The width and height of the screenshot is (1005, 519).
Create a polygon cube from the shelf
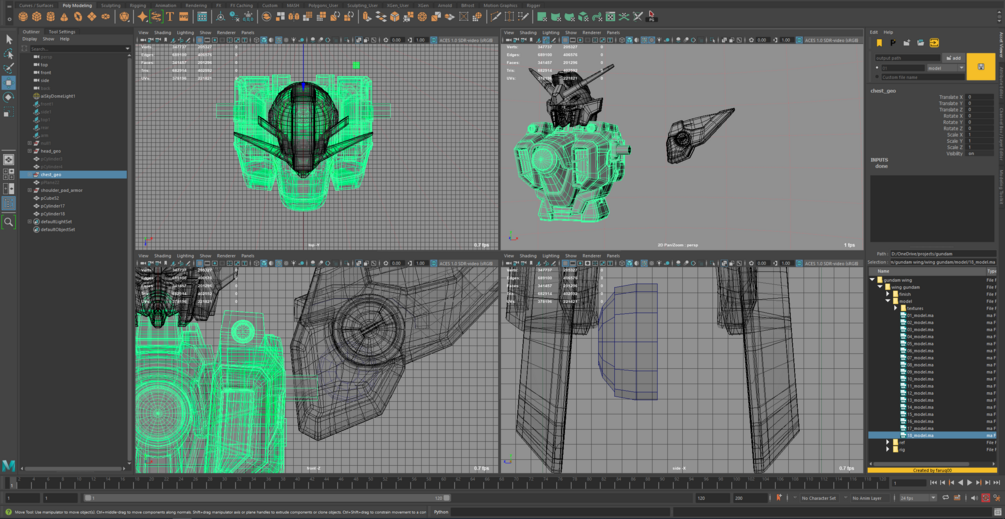pos(38,16)
